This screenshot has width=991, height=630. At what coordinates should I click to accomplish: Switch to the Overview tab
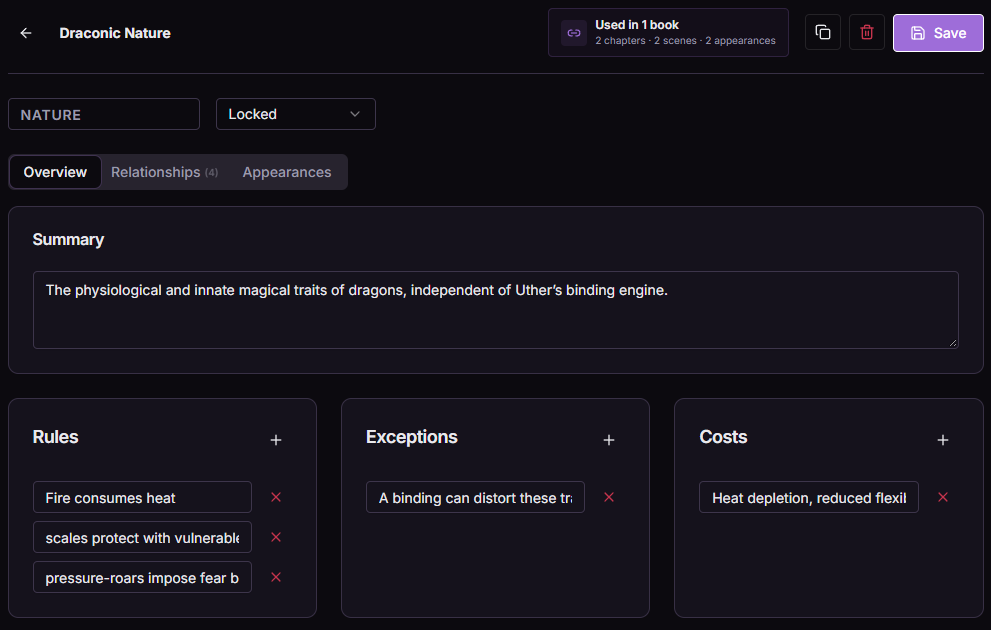[x=55, y=172]
